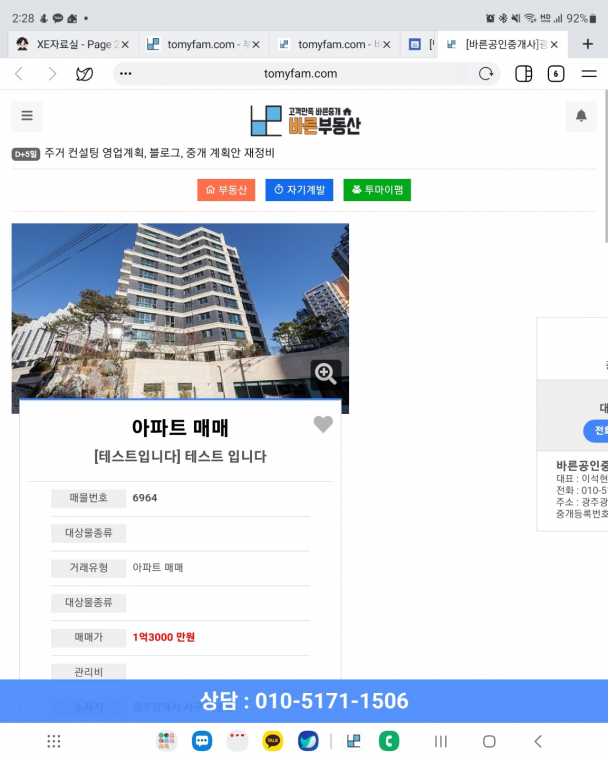Select listing number 6964
608x760 pixels.
click(145, 498)
